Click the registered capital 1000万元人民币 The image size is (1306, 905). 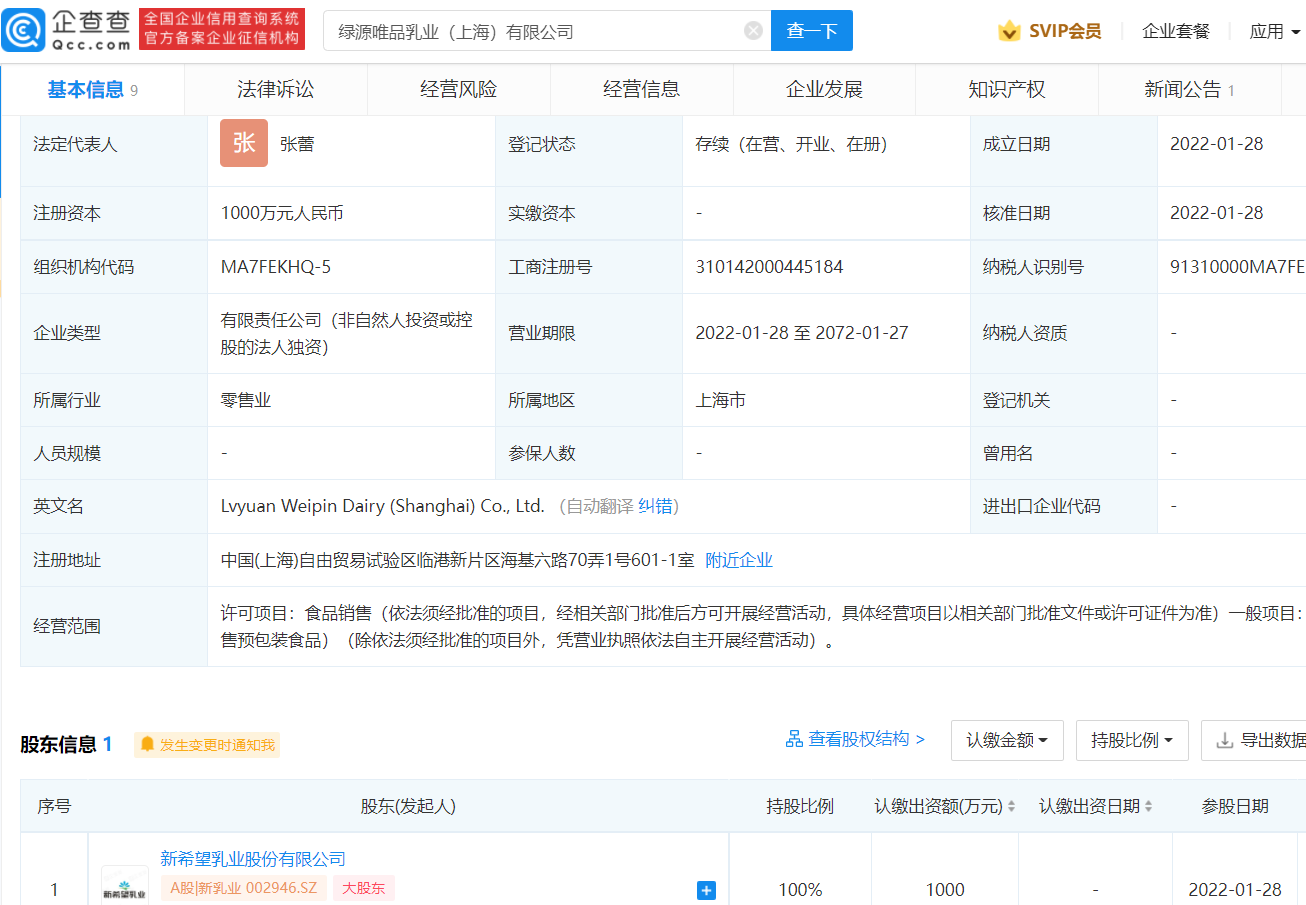coord(282,213)
